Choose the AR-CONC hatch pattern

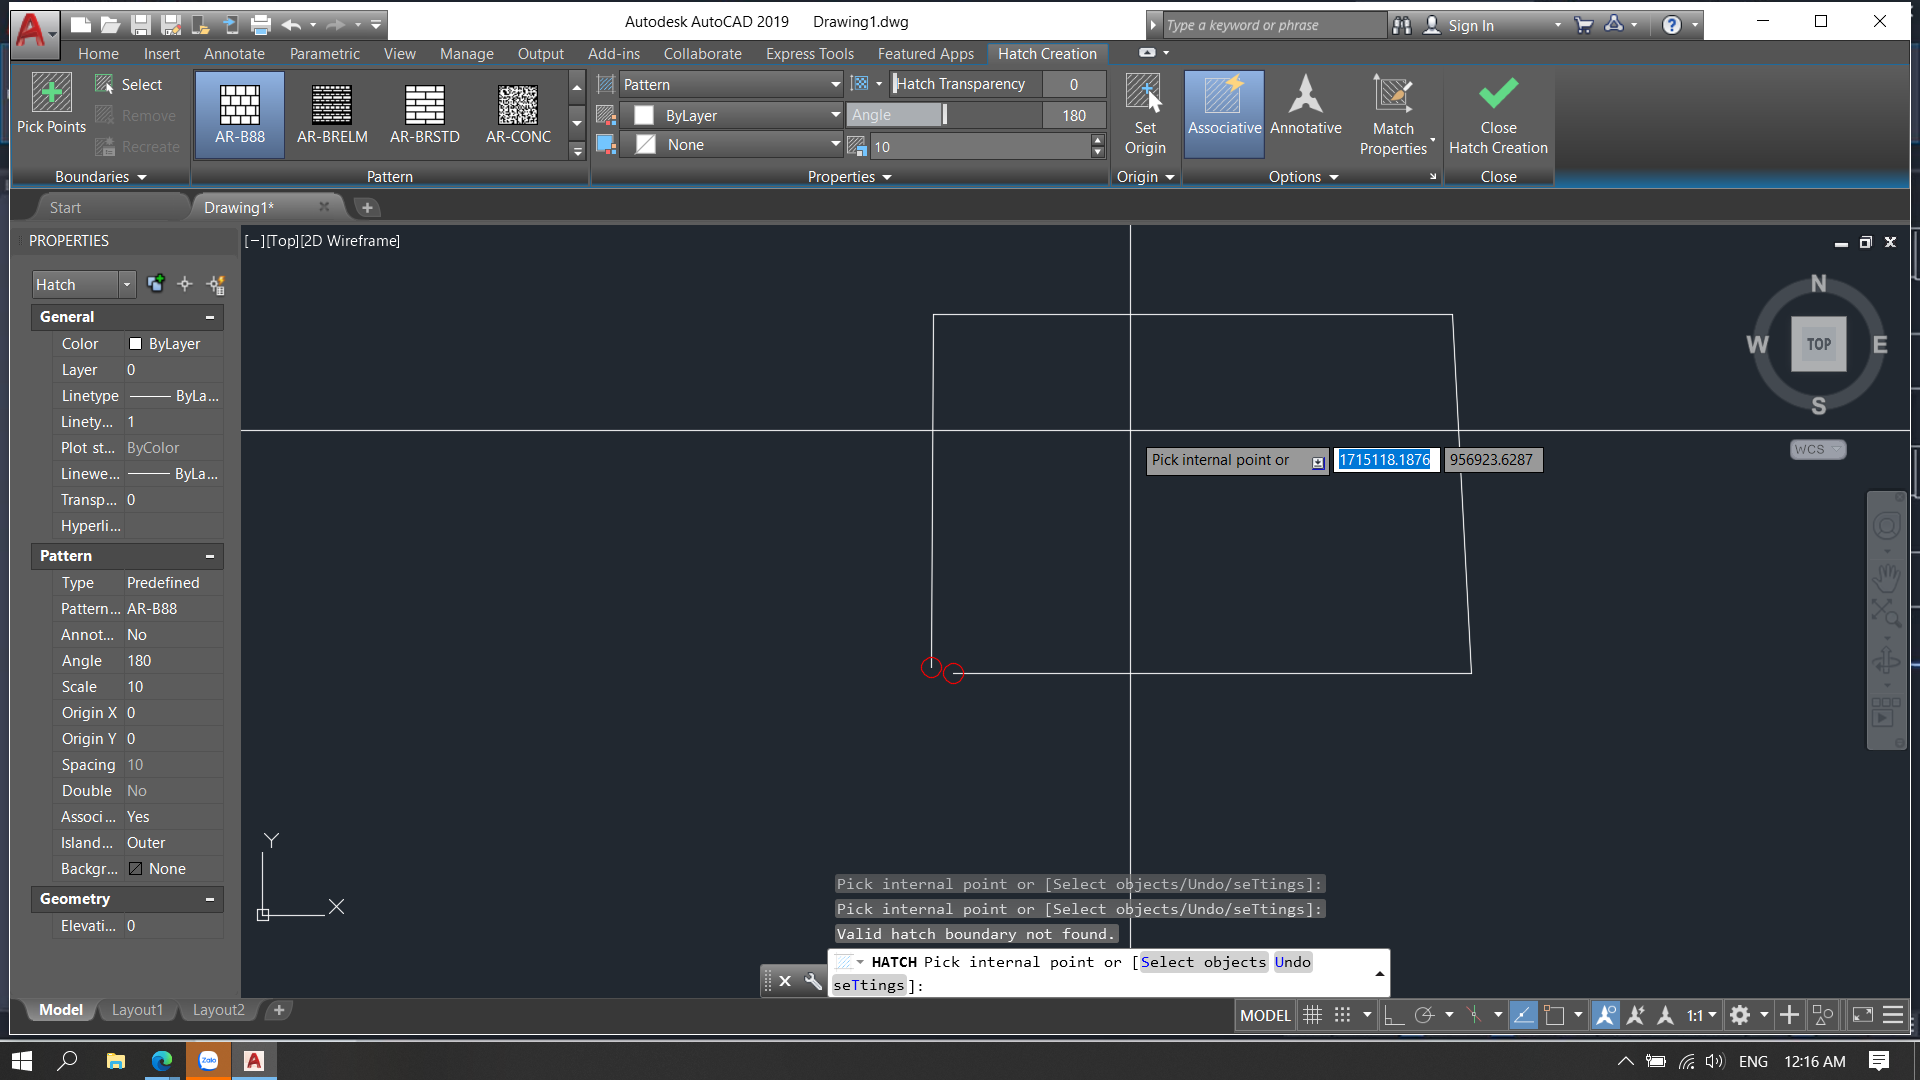pos(518,114)
